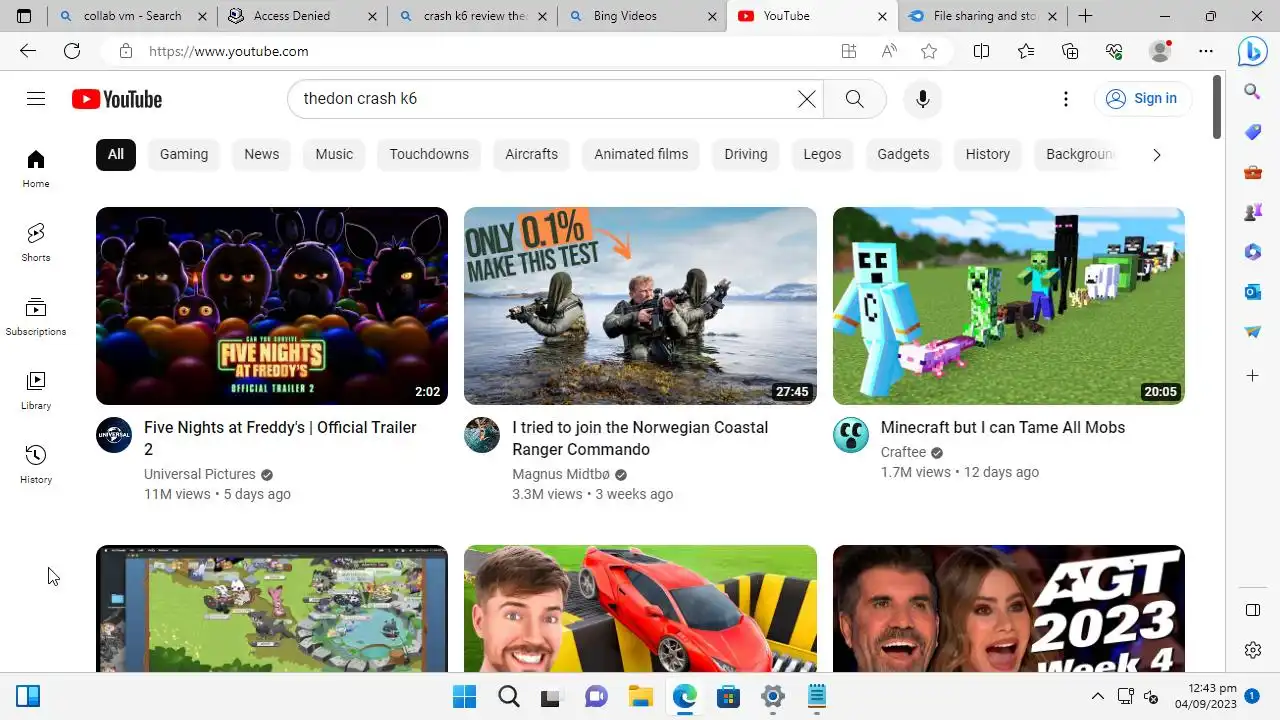Click Read aloud icon in address bar
This screenshot has height=720, width=1280.
889,51
